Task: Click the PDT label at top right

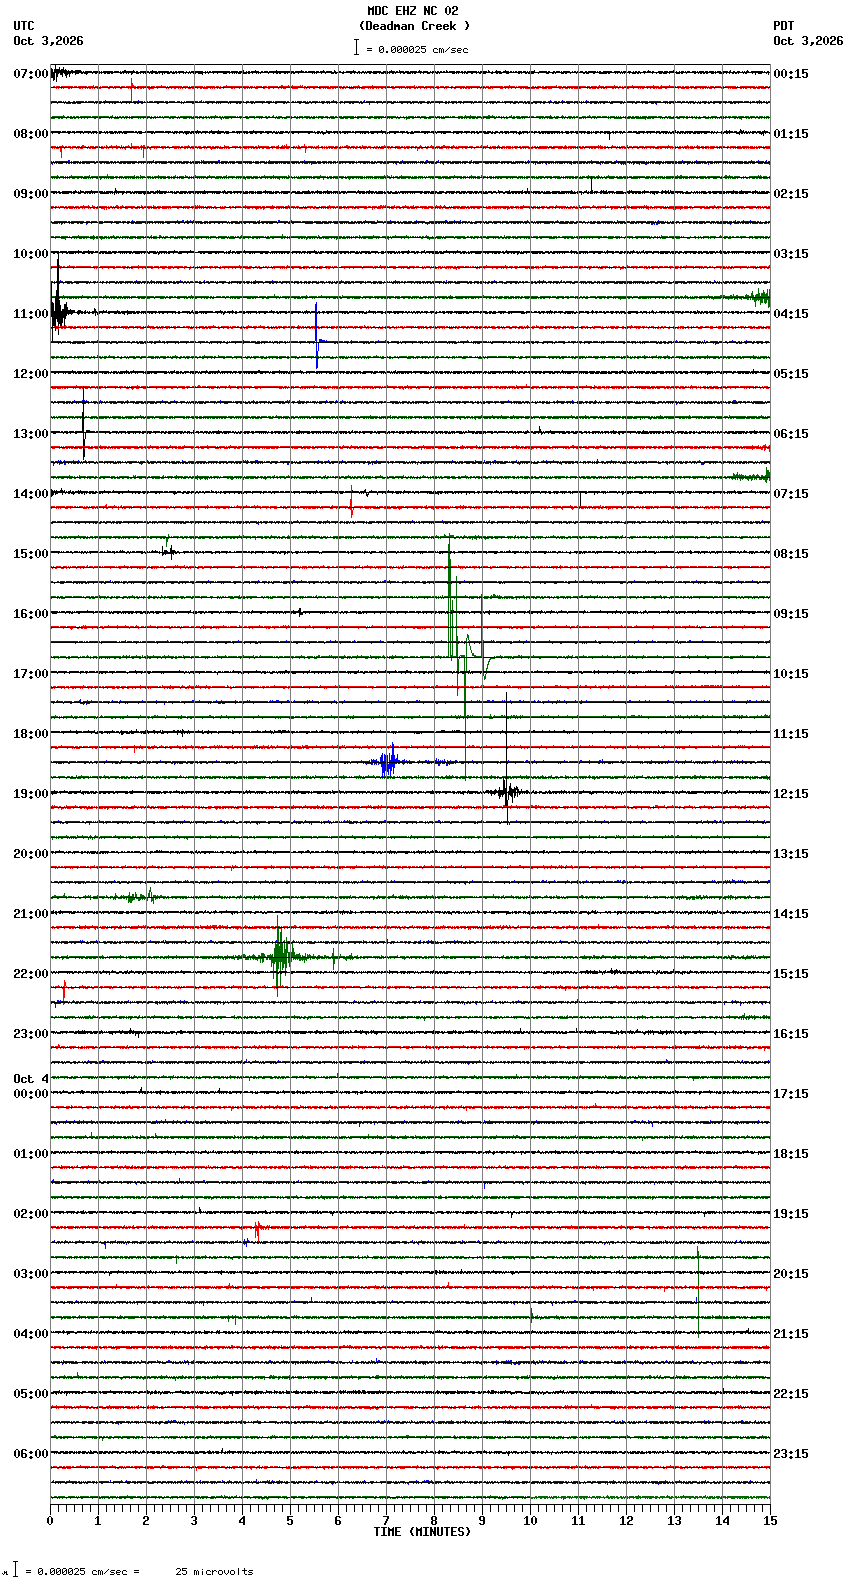Action: tap(783, 26)
